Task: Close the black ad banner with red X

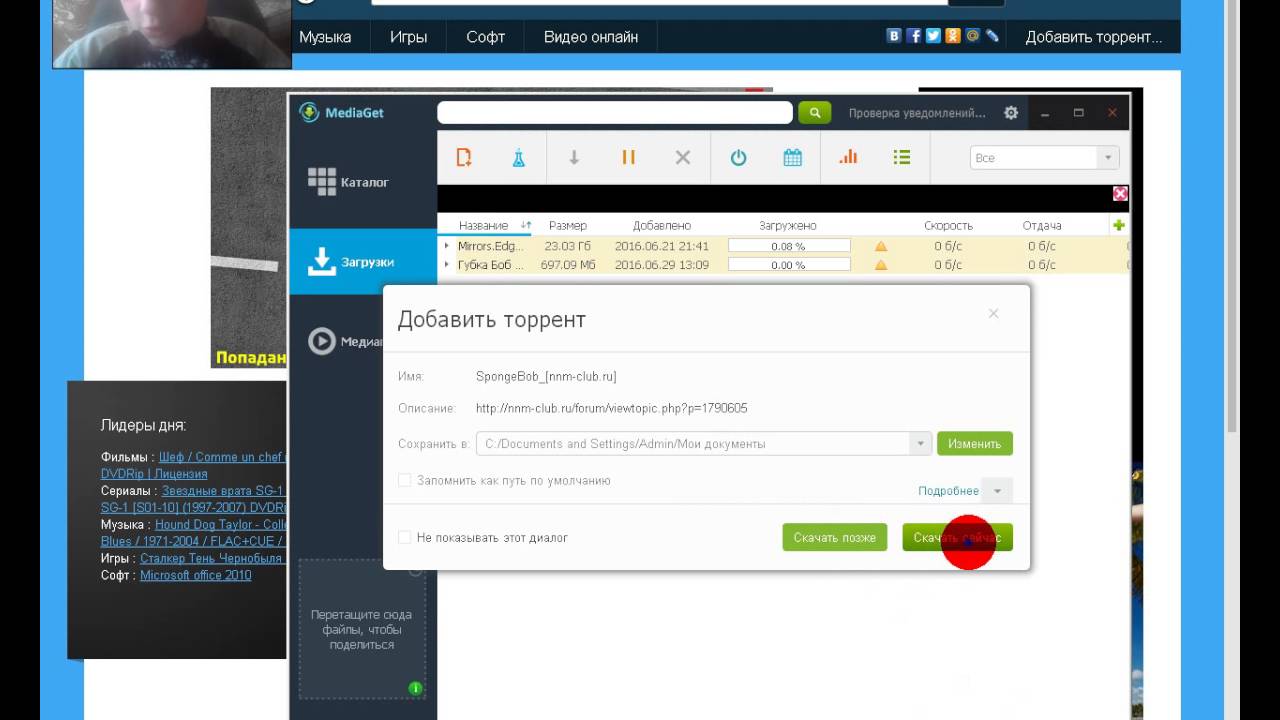Action: click(1120, 194)
